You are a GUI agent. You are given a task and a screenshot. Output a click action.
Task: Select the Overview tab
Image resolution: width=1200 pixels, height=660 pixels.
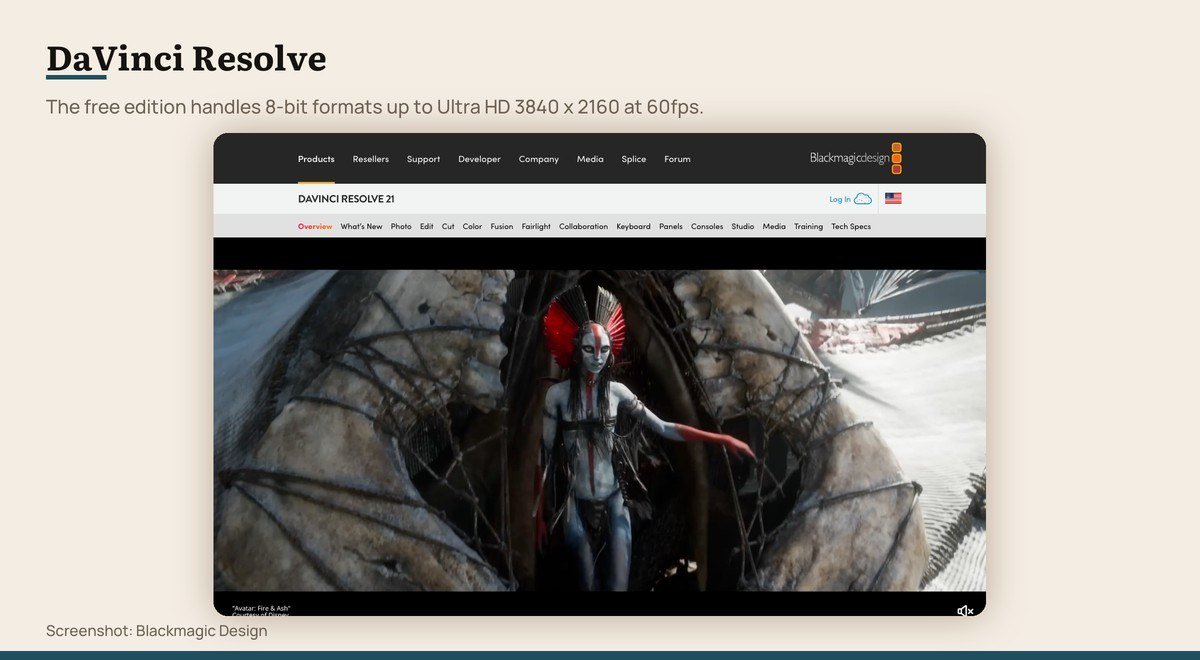click(315, 226)
